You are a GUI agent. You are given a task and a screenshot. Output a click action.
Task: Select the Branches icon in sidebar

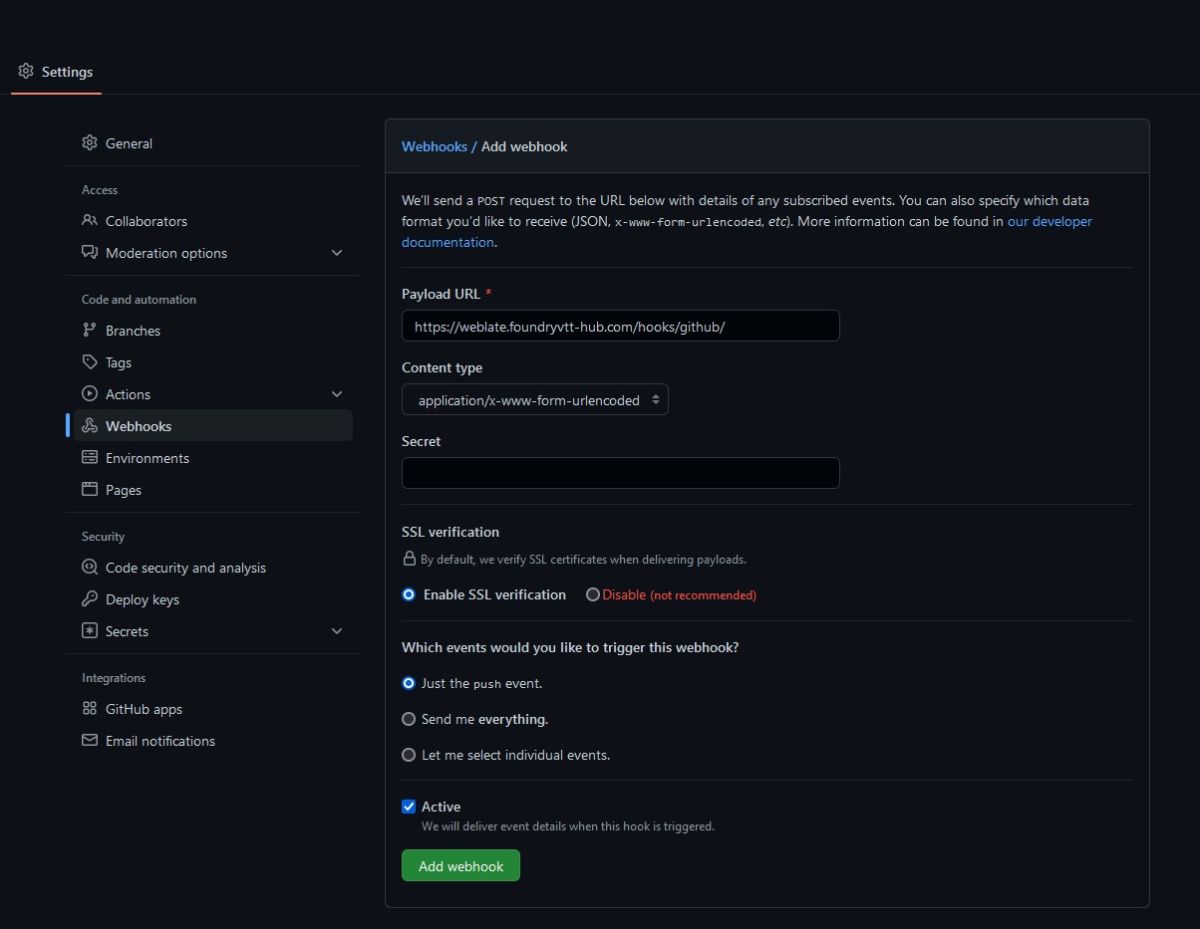coord(89,331)
